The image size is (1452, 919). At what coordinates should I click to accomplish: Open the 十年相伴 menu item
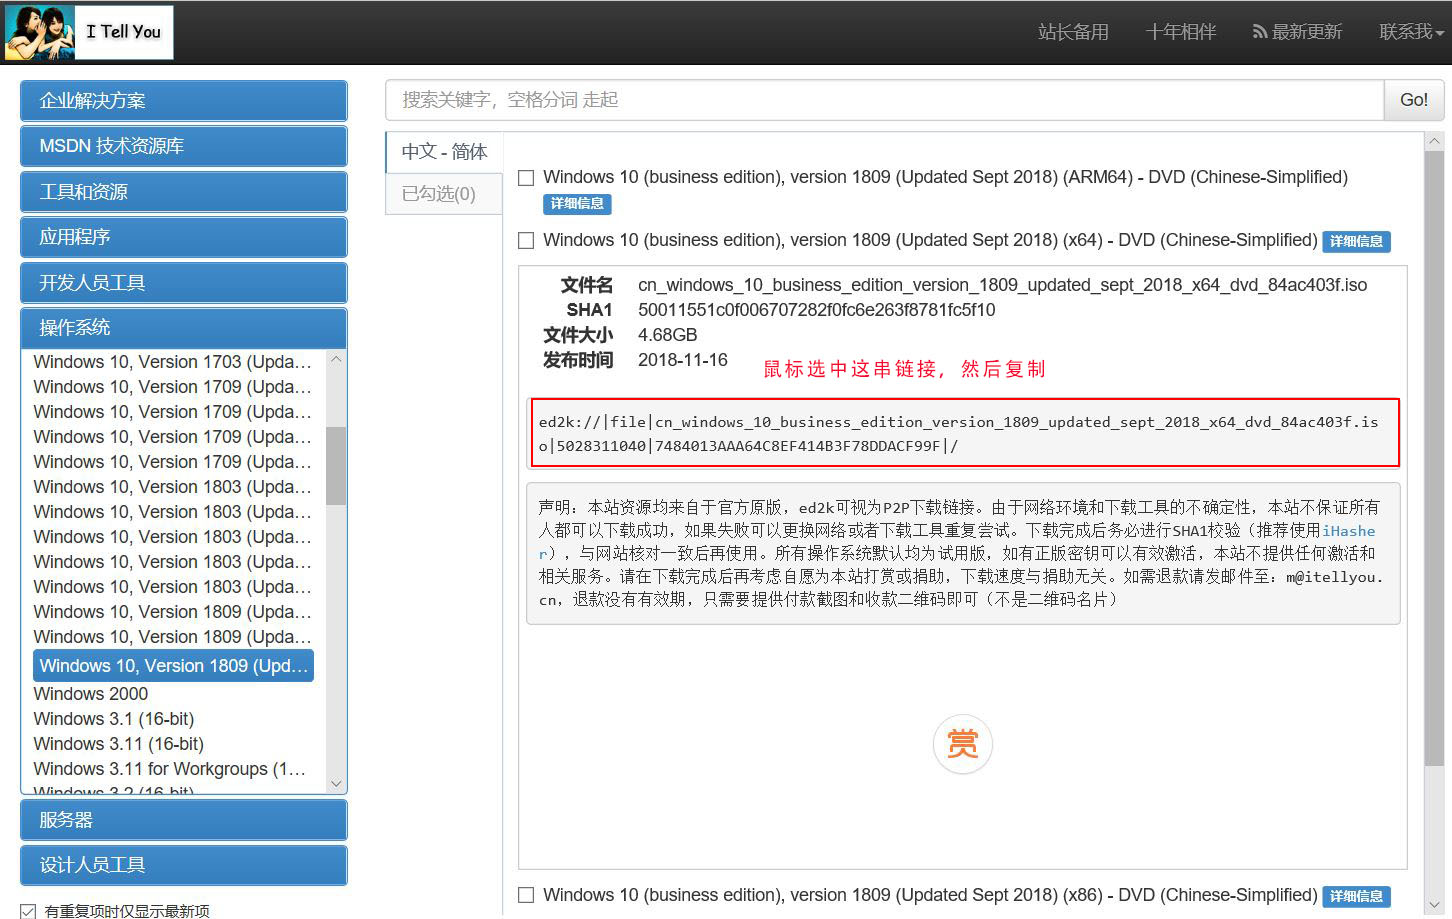1180,31
